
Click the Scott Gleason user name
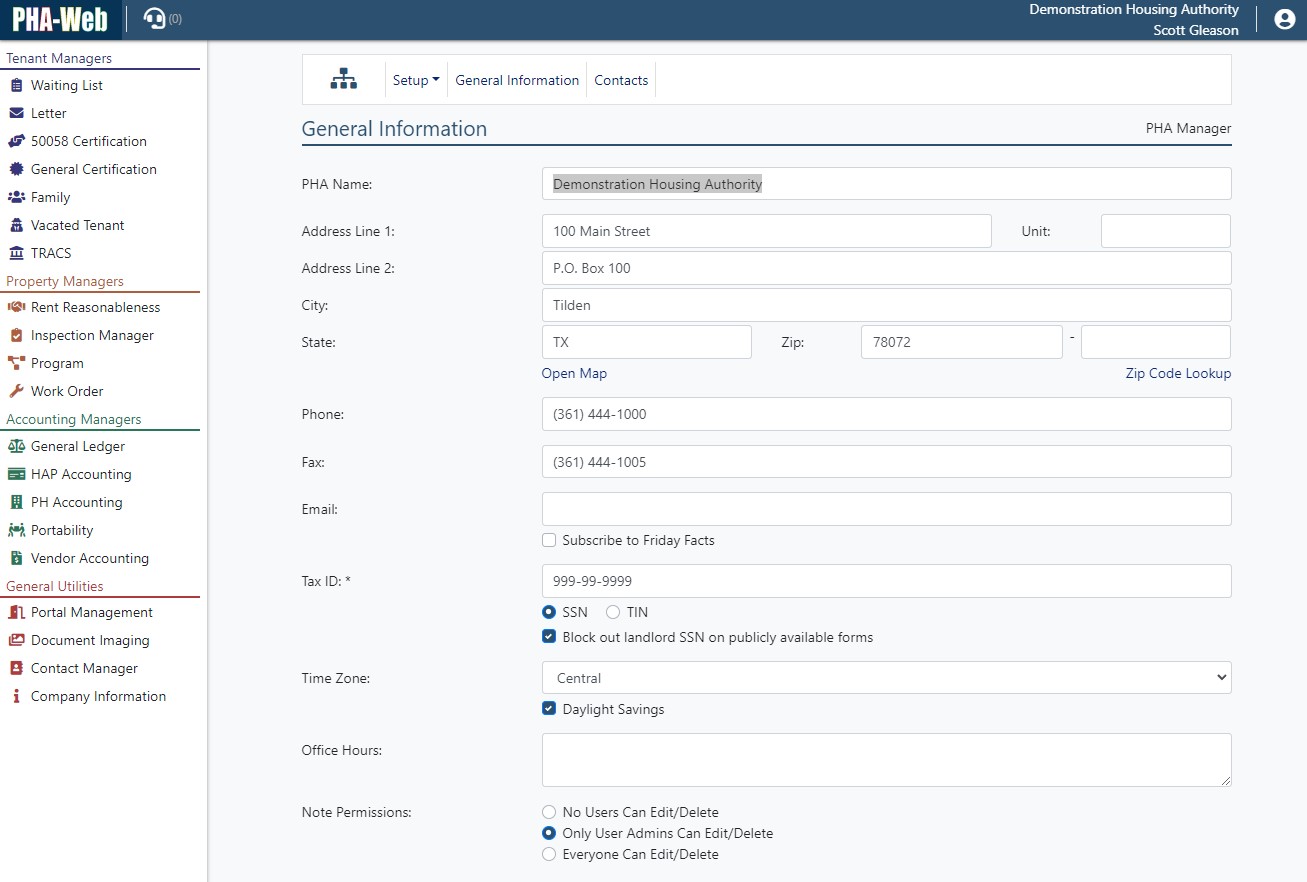[1196, 30]
